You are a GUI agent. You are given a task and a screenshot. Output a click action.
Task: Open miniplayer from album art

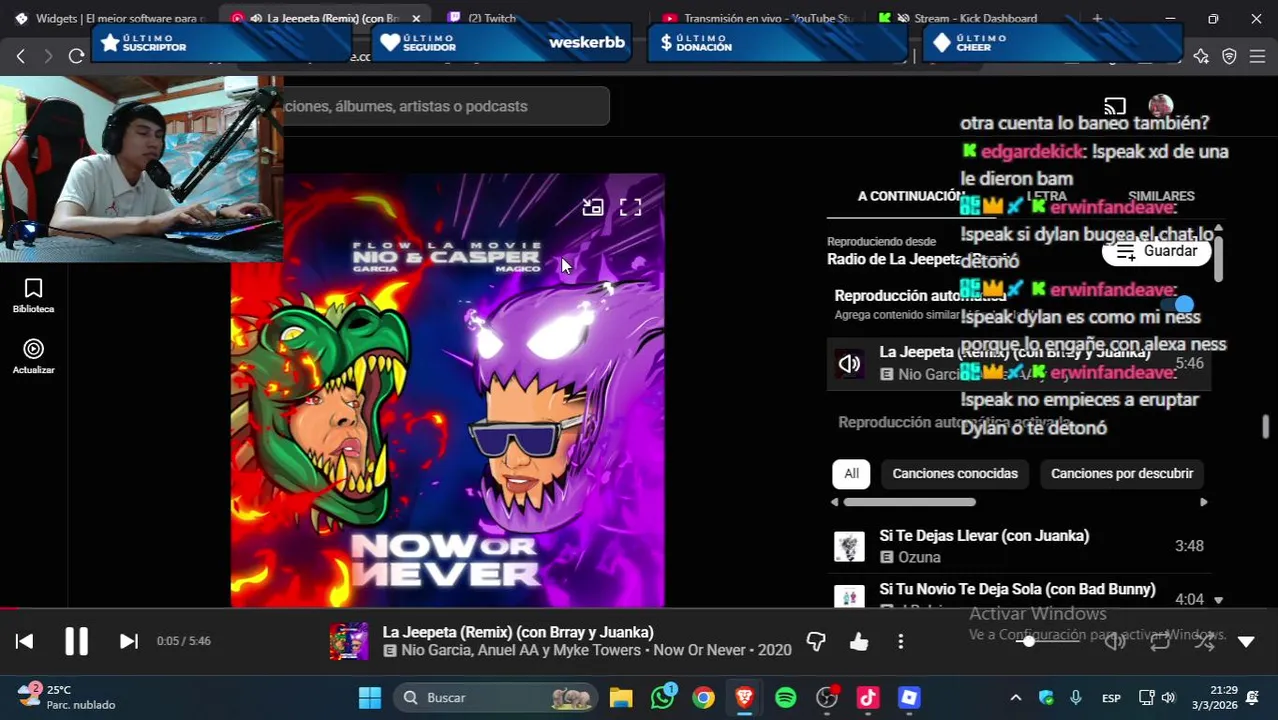tap(593, 207)
